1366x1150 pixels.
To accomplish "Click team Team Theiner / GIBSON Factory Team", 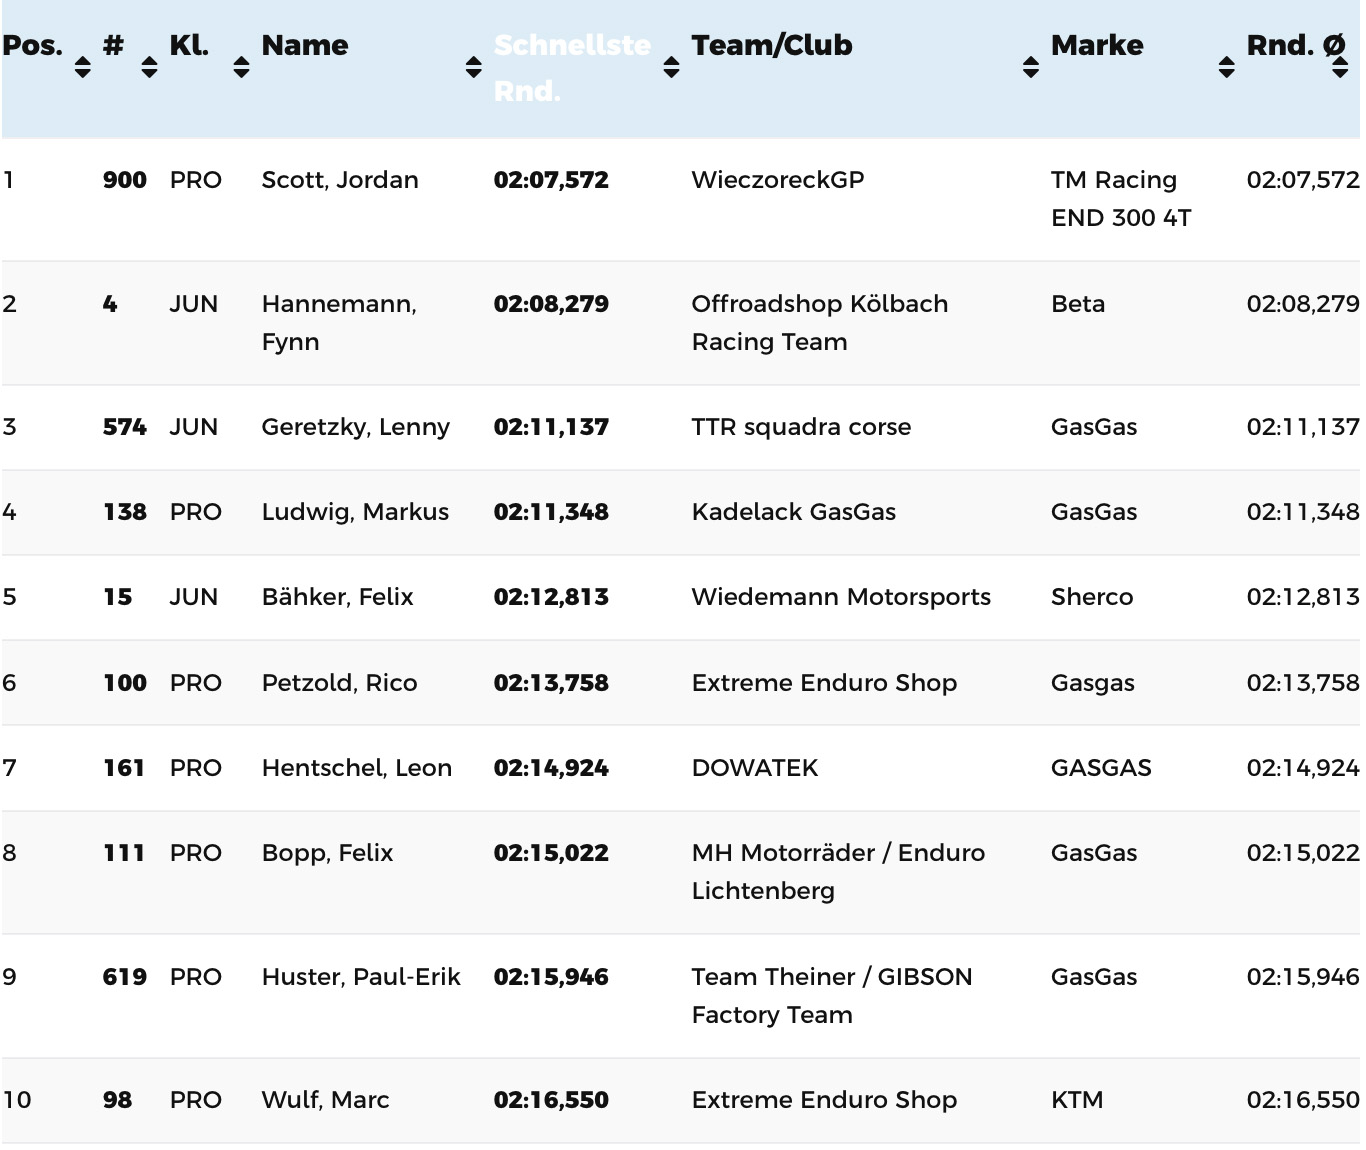I will (832, 995).
